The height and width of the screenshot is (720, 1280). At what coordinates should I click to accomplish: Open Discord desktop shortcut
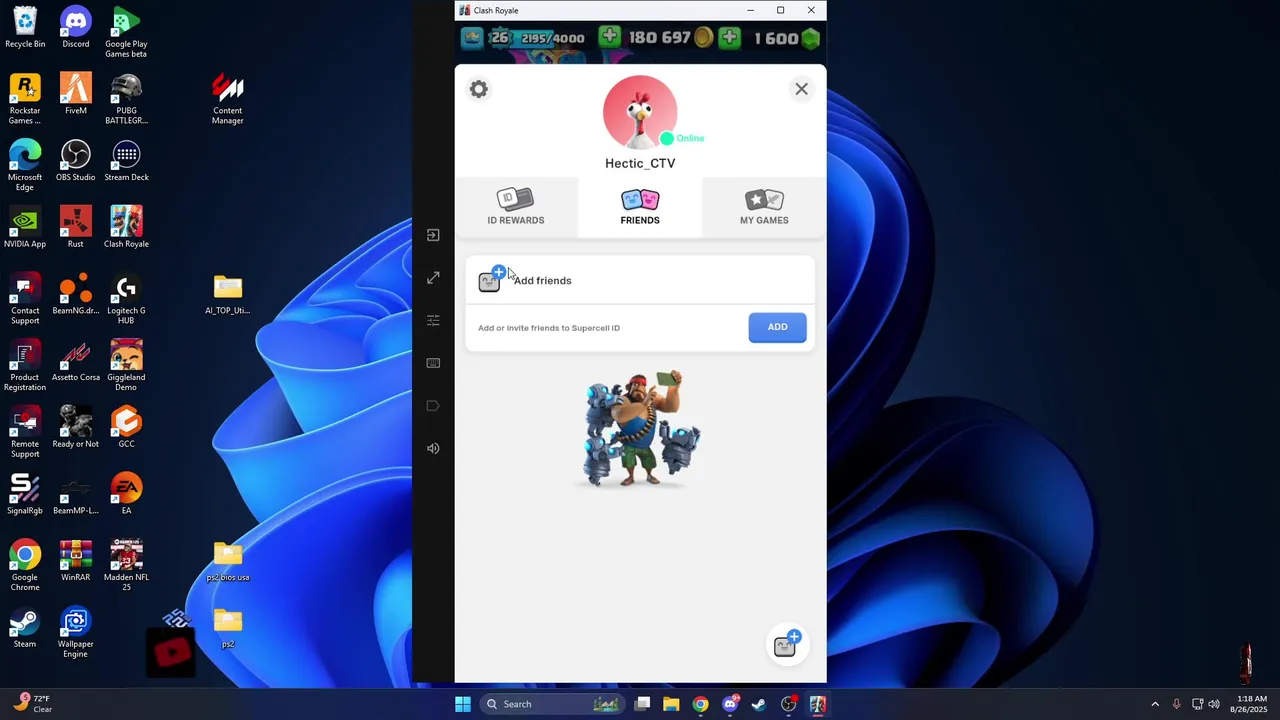pyautogui.click(x=76, y=27)
